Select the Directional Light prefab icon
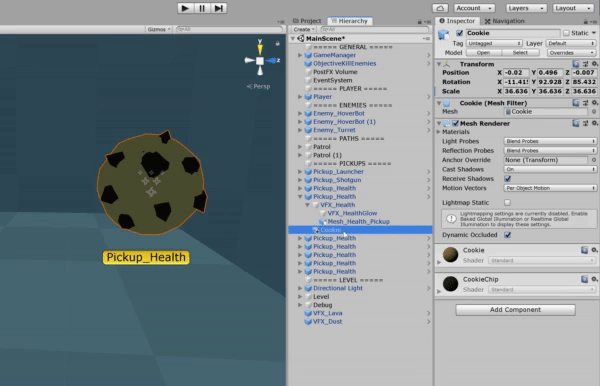This screenshot has height=386, width=600. 308,288
